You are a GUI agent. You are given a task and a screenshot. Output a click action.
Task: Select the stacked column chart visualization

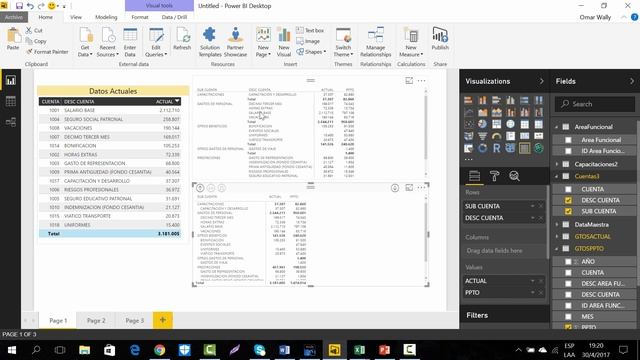pyautogui.click(x=482, y=100)
